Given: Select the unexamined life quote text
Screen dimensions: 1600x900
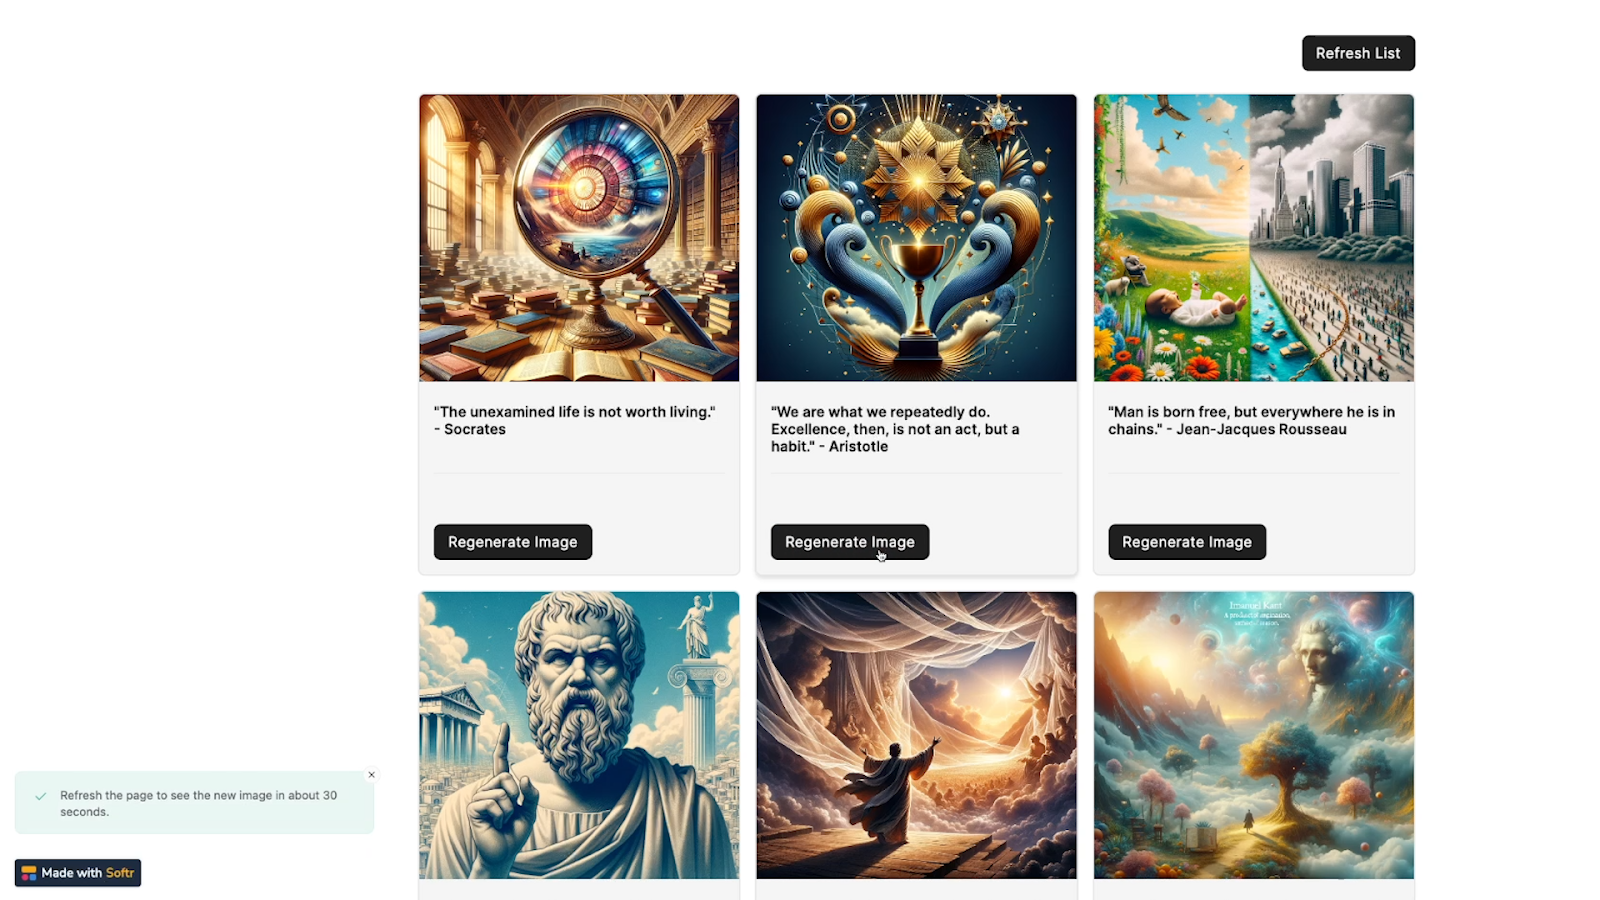Looking at the screenshot, I should point(575,420).
